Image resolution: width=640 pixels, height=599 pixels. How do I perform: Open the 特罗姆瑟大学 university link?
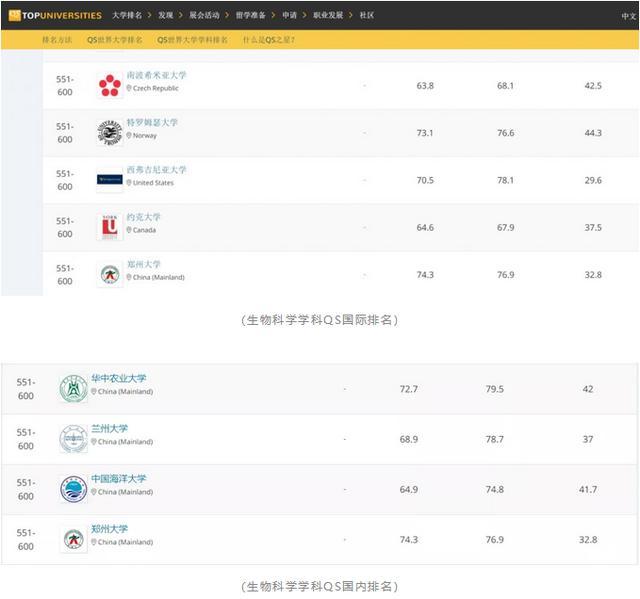click(x=152, y=122)
